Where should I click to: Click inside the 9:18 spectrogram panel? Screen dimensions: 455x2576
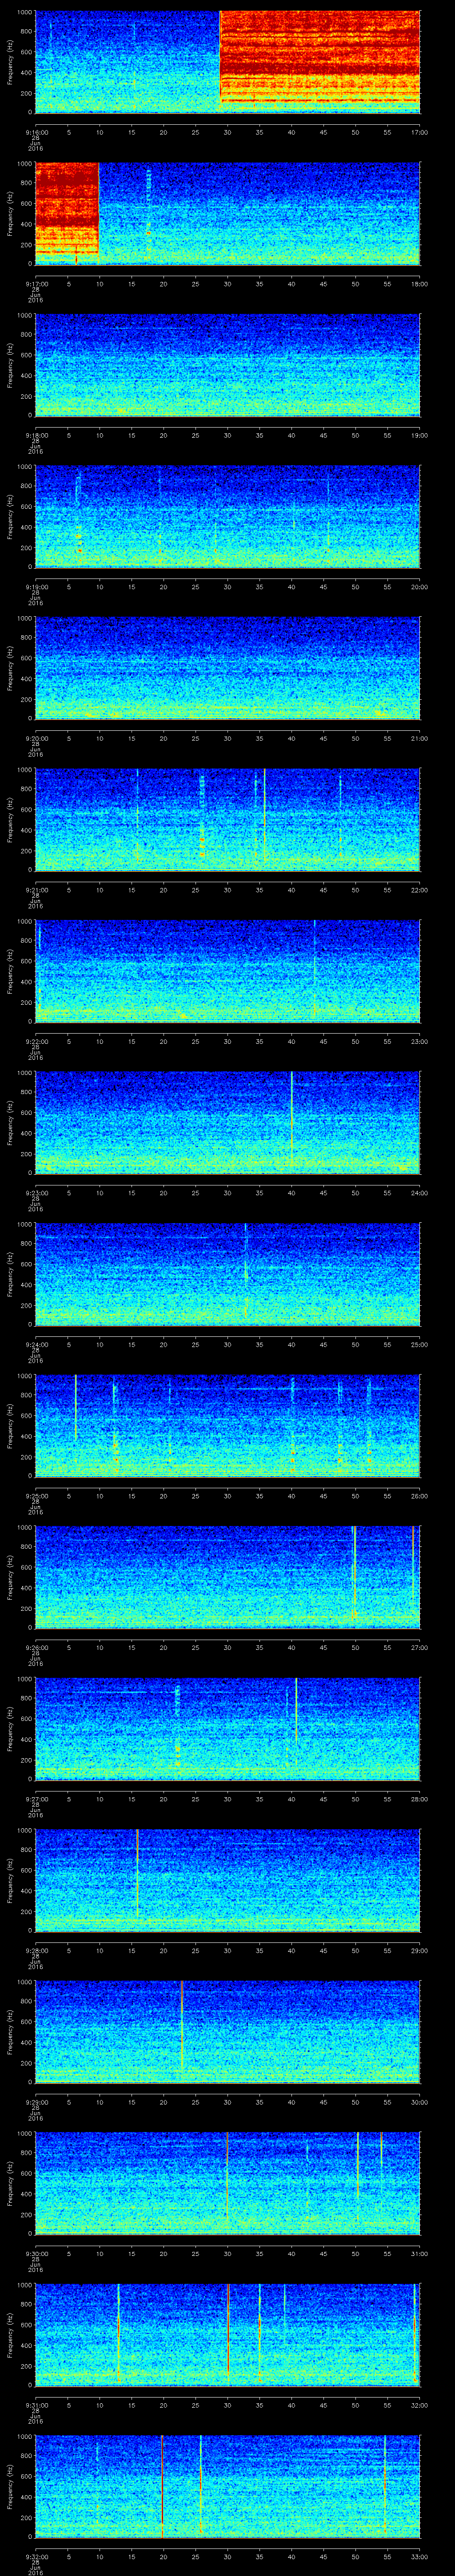[x=227, y=365]
